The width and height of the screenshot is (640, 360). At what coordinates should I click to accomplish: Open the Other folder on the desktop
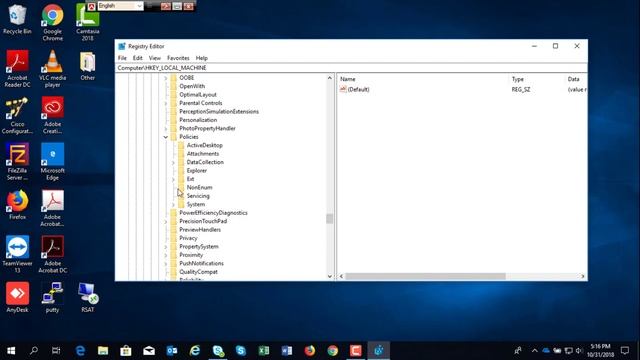87,65
